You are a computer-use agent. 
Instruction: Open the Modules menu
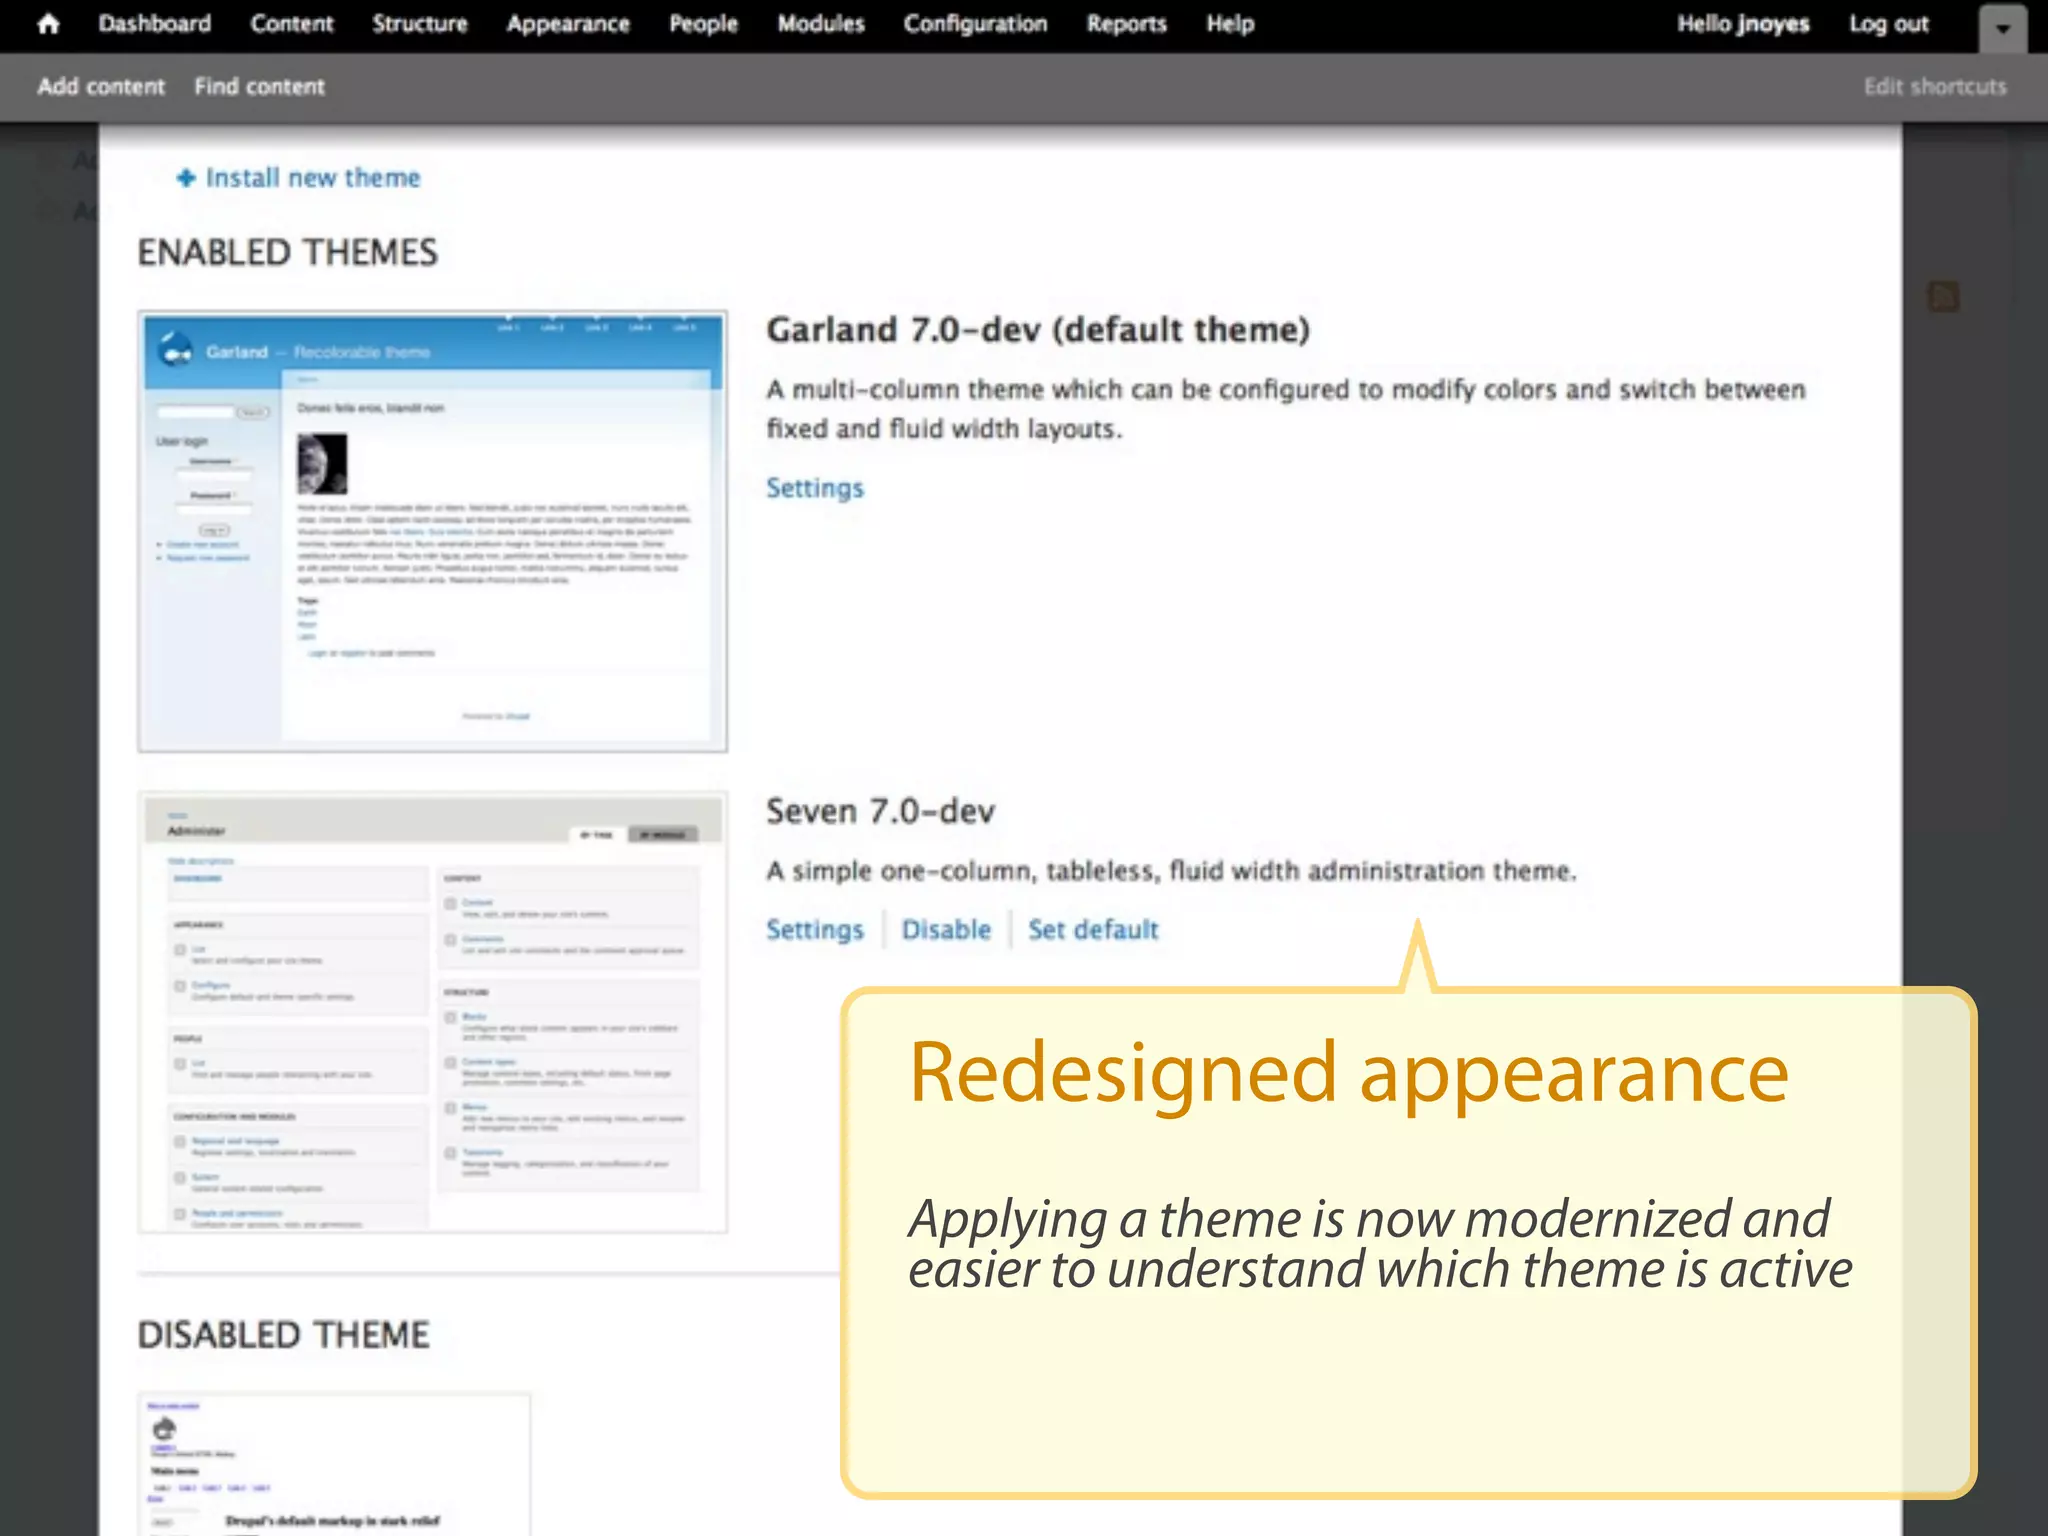pyautogui.click(x=820, y=24)
